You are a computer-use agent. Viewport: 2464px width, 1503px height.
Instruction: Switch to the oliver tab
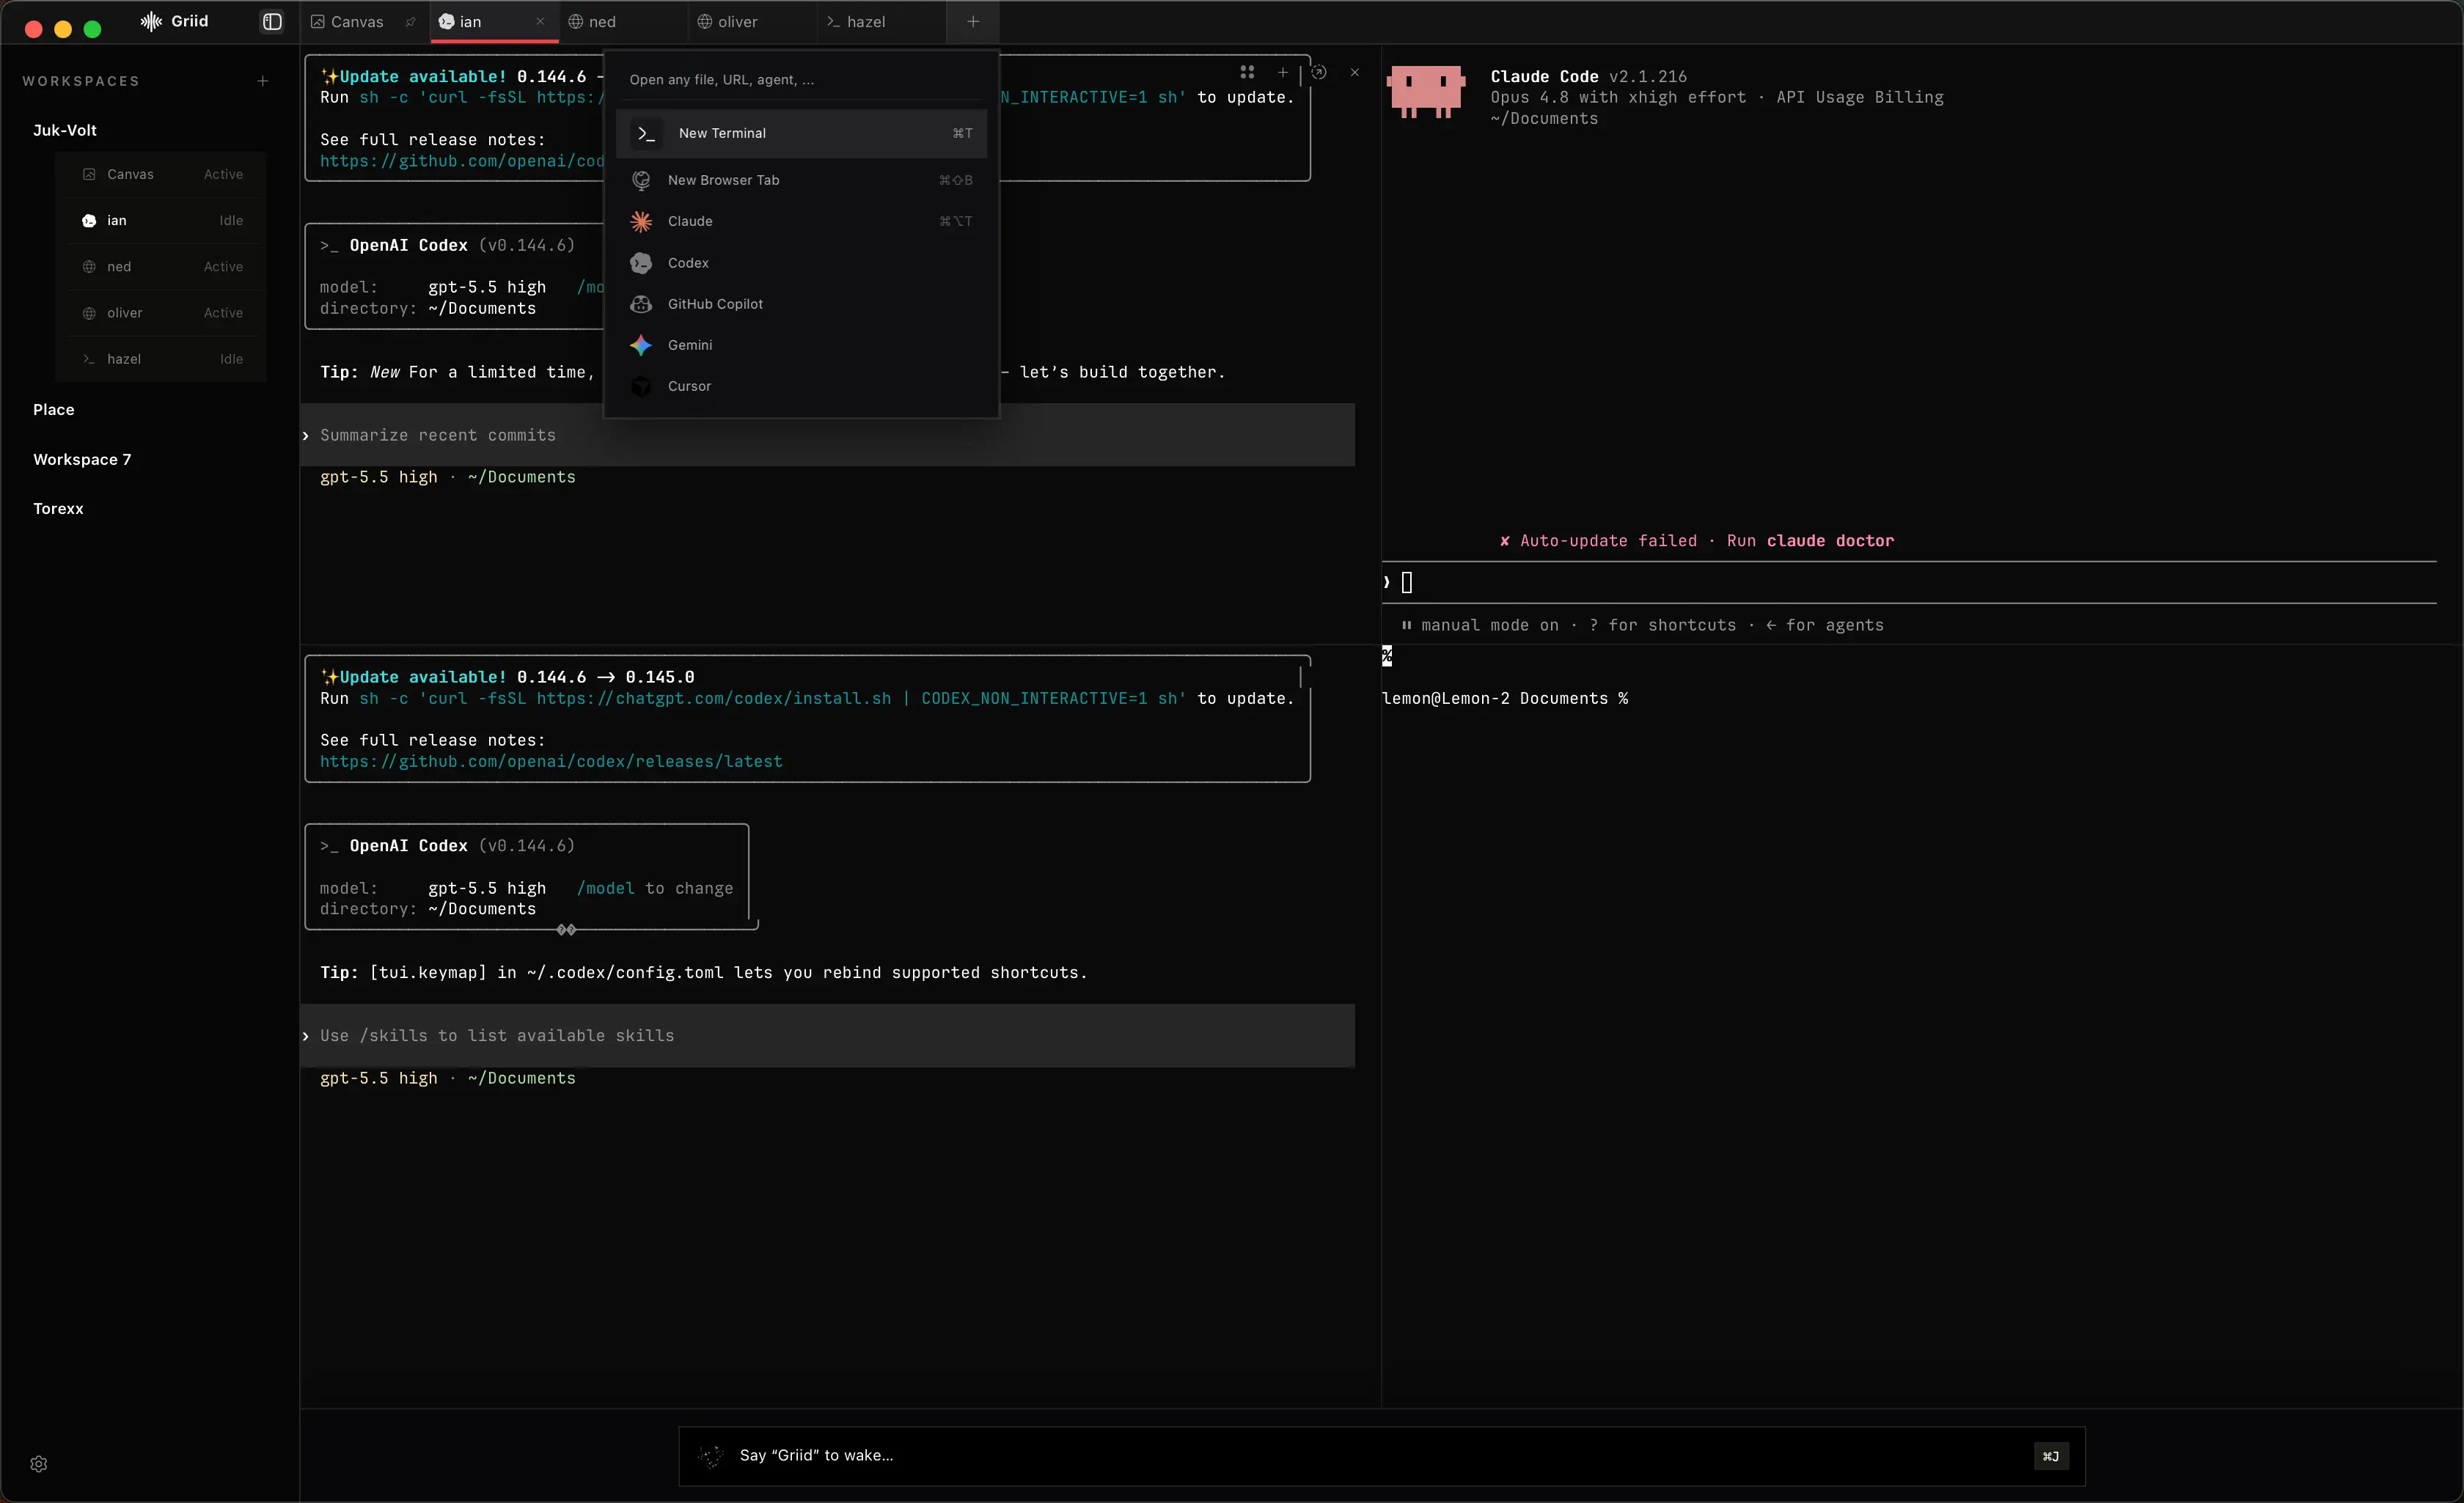(752, 22)
